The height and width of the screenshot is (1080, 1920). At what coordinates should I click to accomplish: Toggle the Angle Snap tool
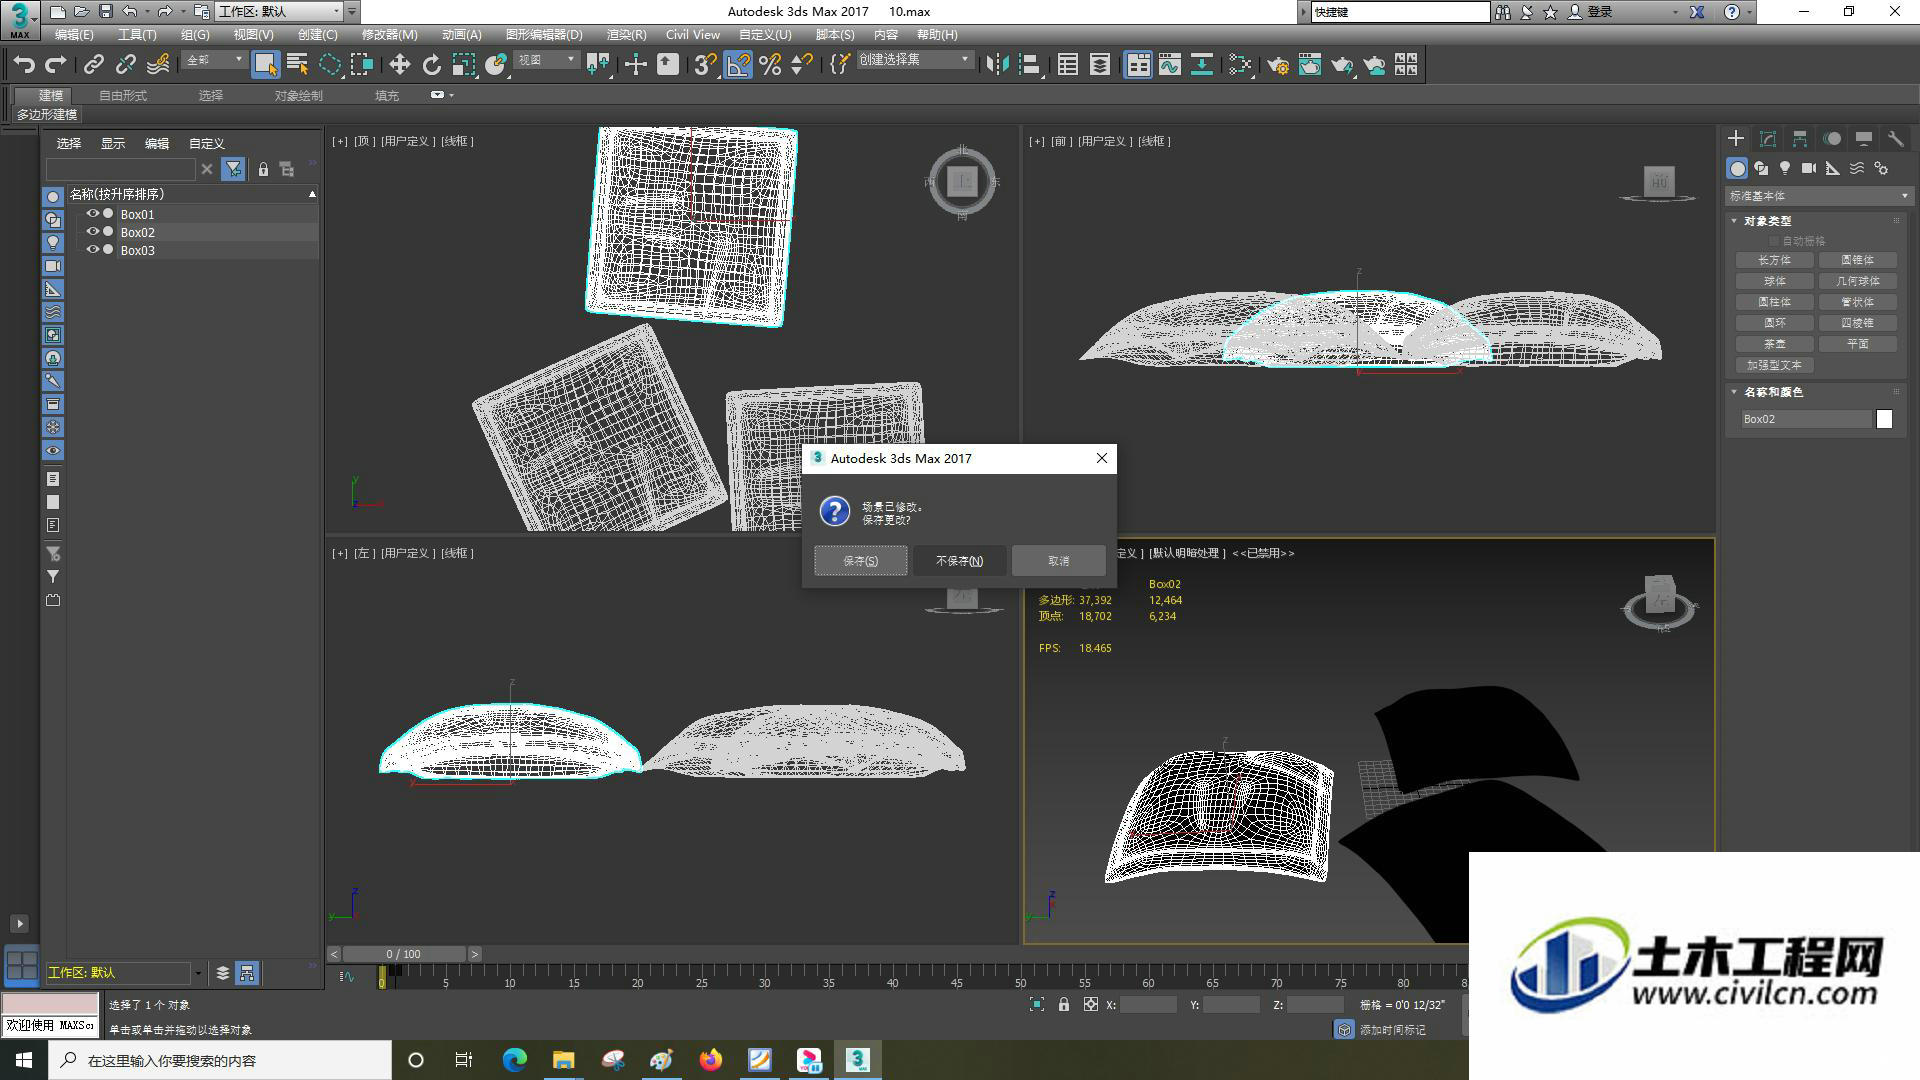coord(738,65)
